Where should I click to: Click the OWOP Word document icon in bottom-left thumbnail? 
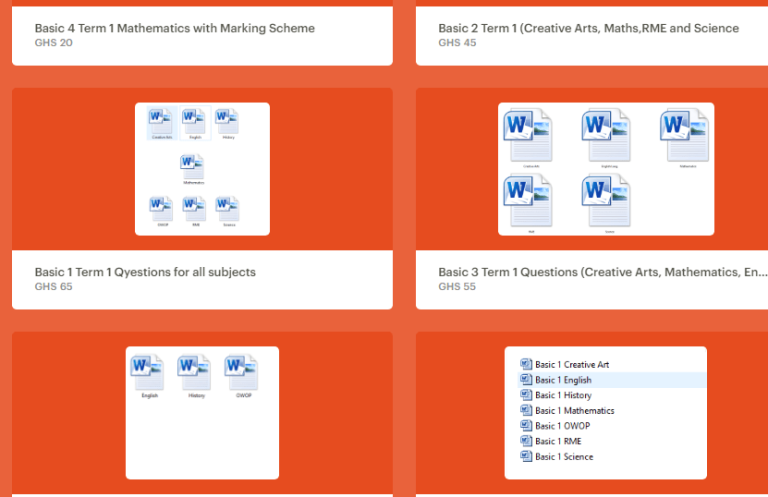pyautogui.click(x=242, y=376)
